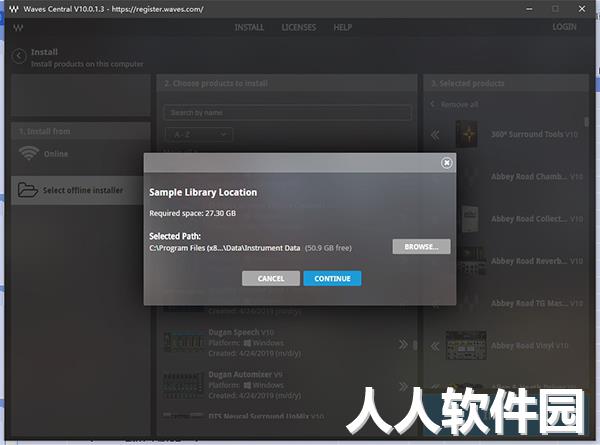Remove Abbey Road Vinyl V10 with its arrow
Viewport: 600px width, 445px height.
(435, 346)
